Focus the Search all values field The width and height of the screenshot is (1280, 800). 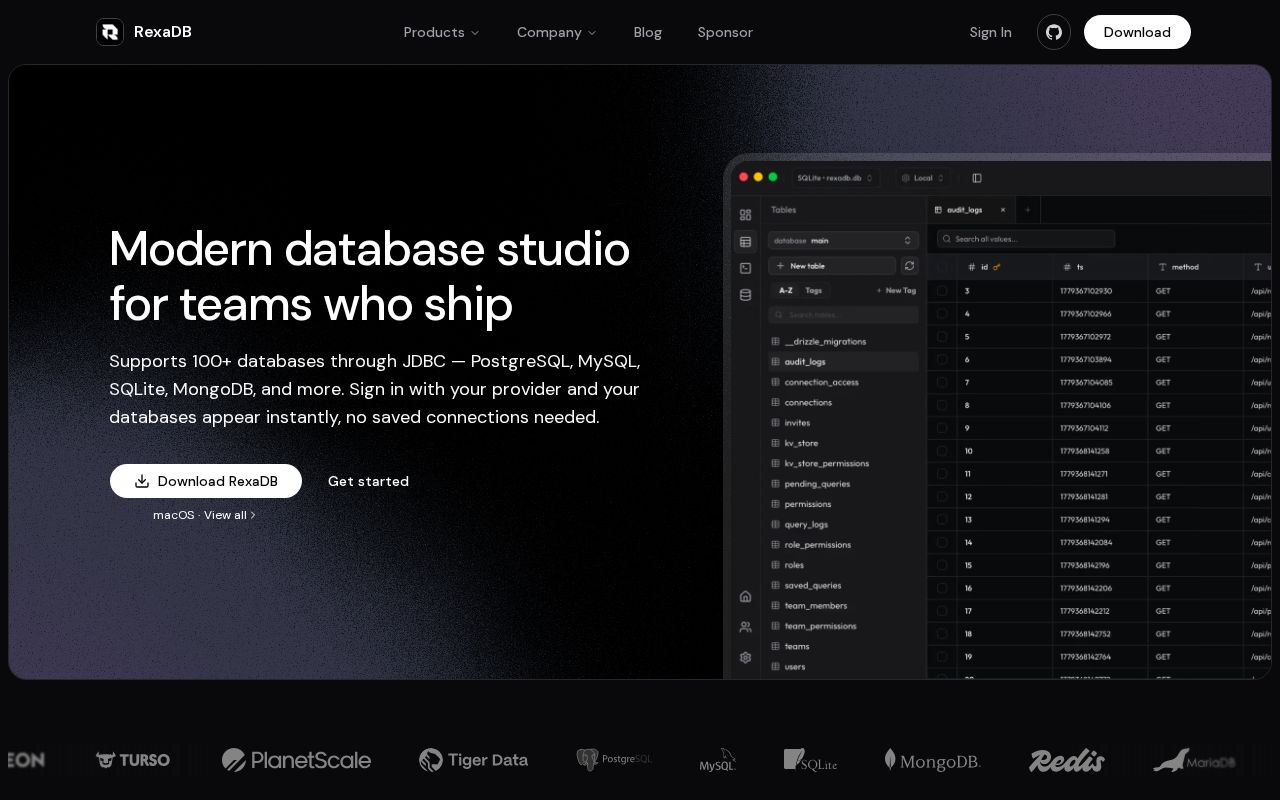[1025, 239]
